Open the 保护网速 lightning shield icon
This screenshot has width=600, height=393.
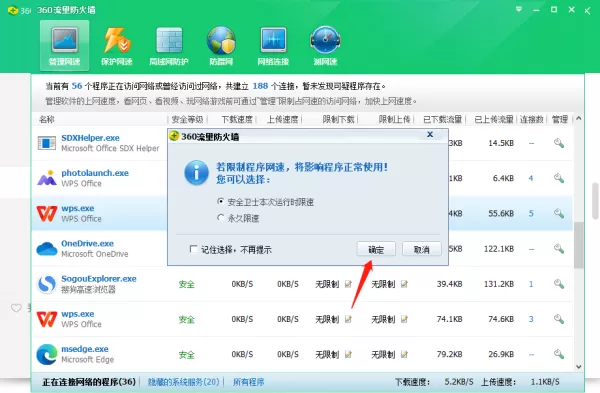[116, 46]
